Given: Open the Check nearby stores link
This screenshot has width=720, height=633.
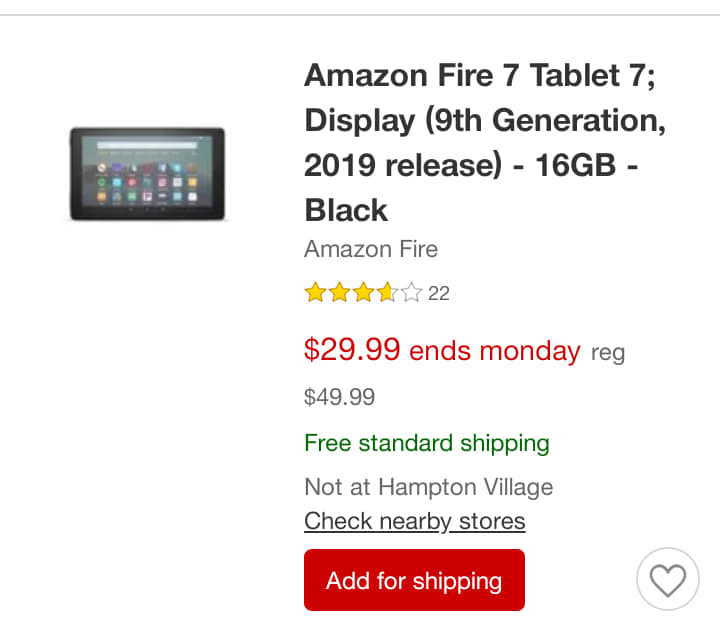Looking at the screenshot, I should point(414,521).
